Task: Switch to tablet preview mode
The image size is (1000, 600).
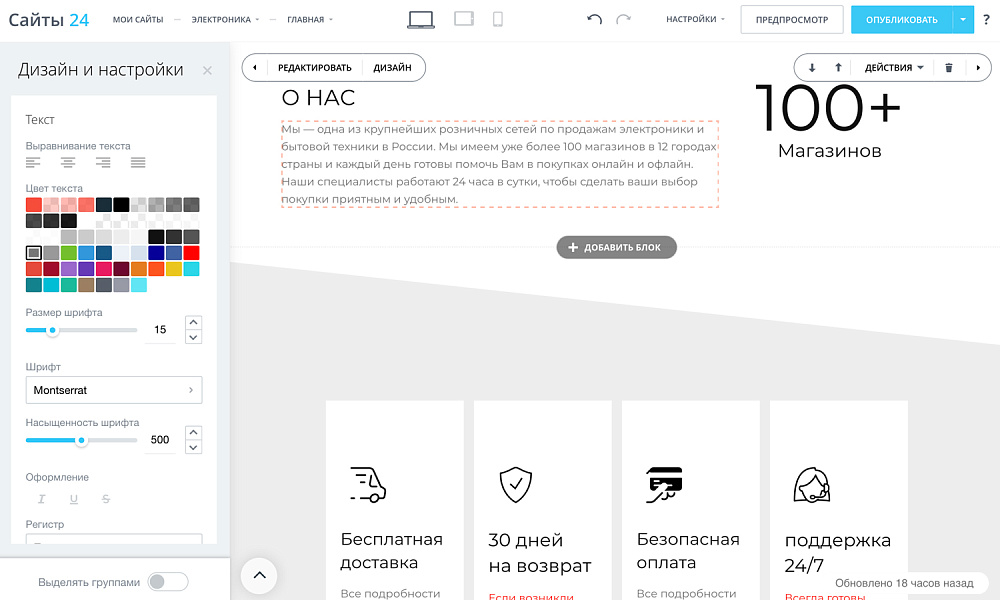Action: [x=463, y=17]
